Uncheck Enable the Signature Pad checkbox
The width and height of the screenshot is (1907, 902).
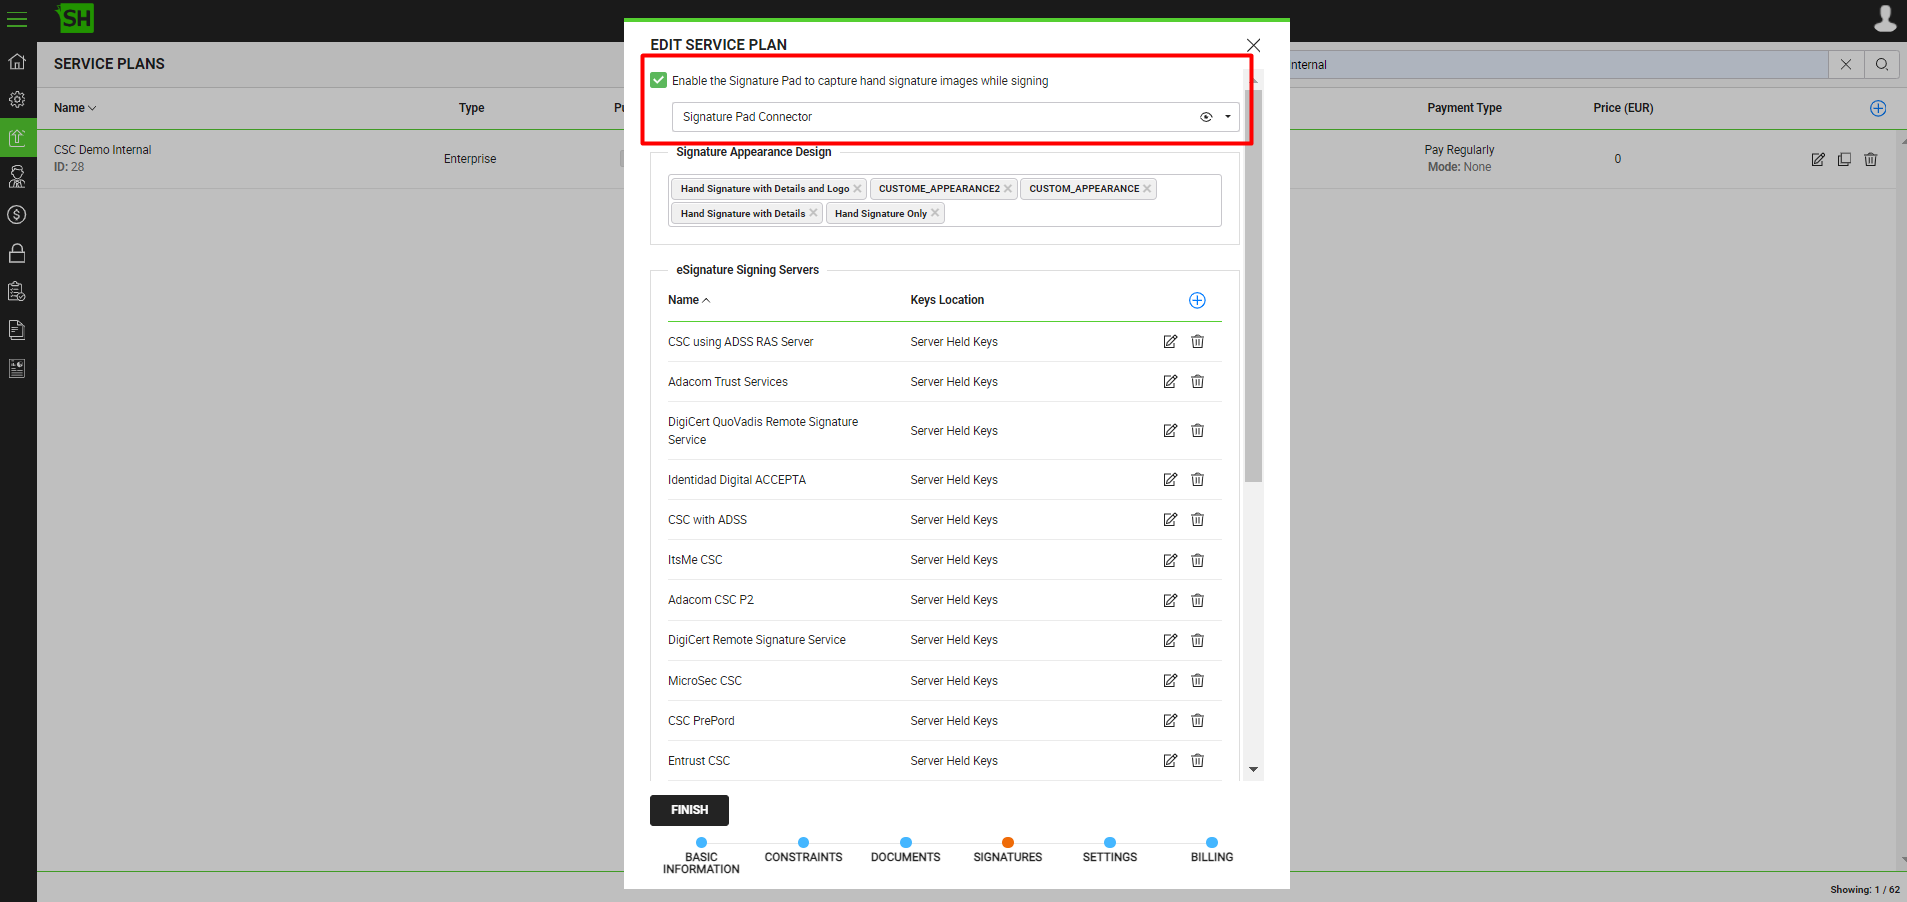click(658, 81)
